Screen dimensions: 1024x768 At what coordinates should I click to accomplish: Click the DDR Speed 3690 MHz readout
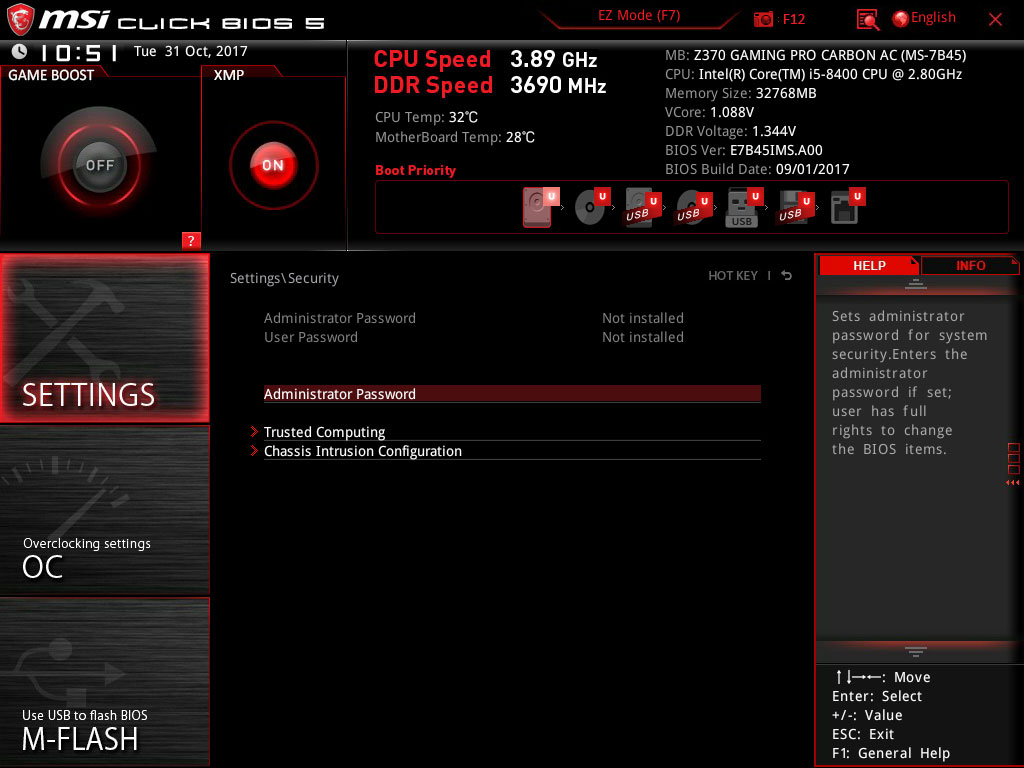[490, 85]
